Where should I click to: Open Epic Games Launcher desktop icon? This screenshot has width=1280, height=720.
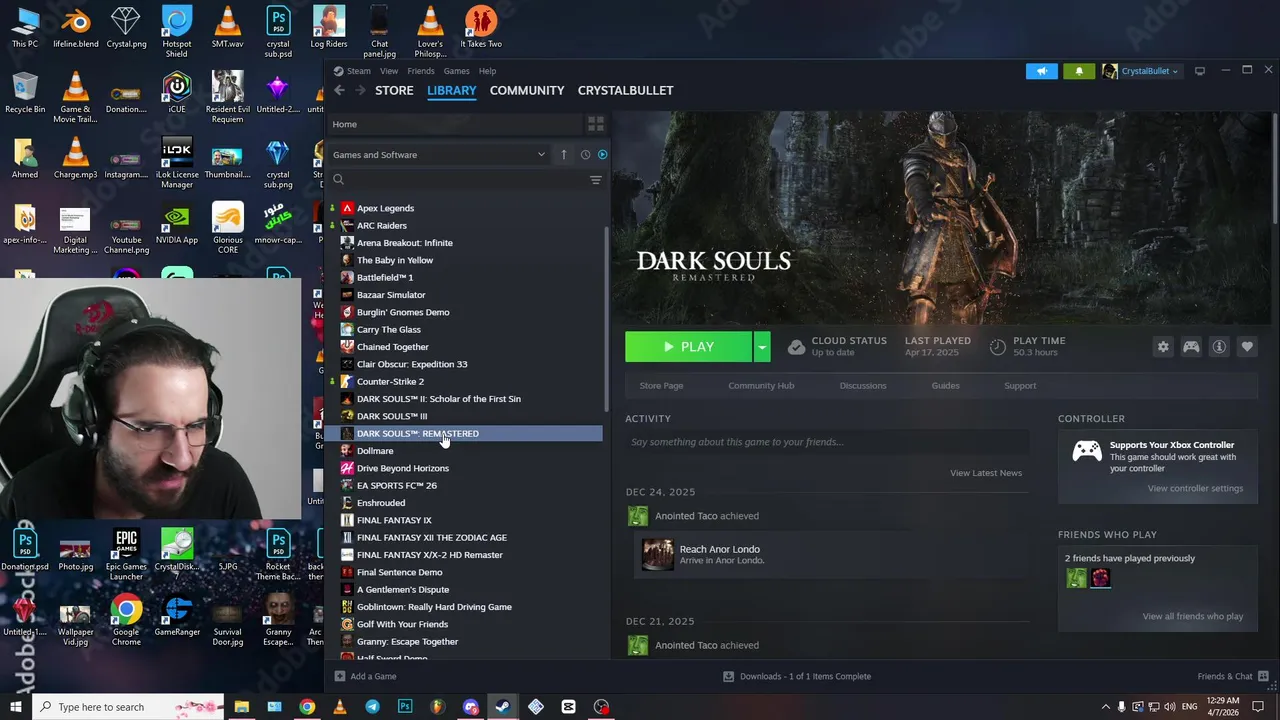pos(126,555)
